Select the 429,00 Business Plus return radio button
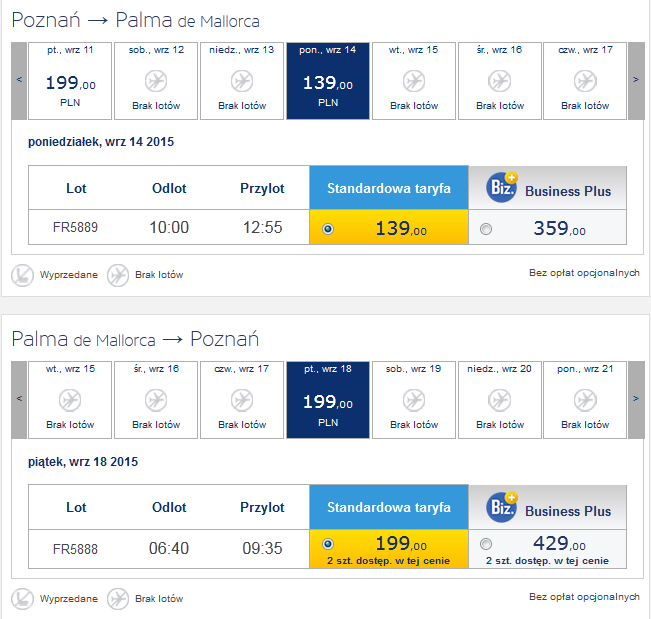The width and height of the screenshot is (651, 619). tap(486, 544)
